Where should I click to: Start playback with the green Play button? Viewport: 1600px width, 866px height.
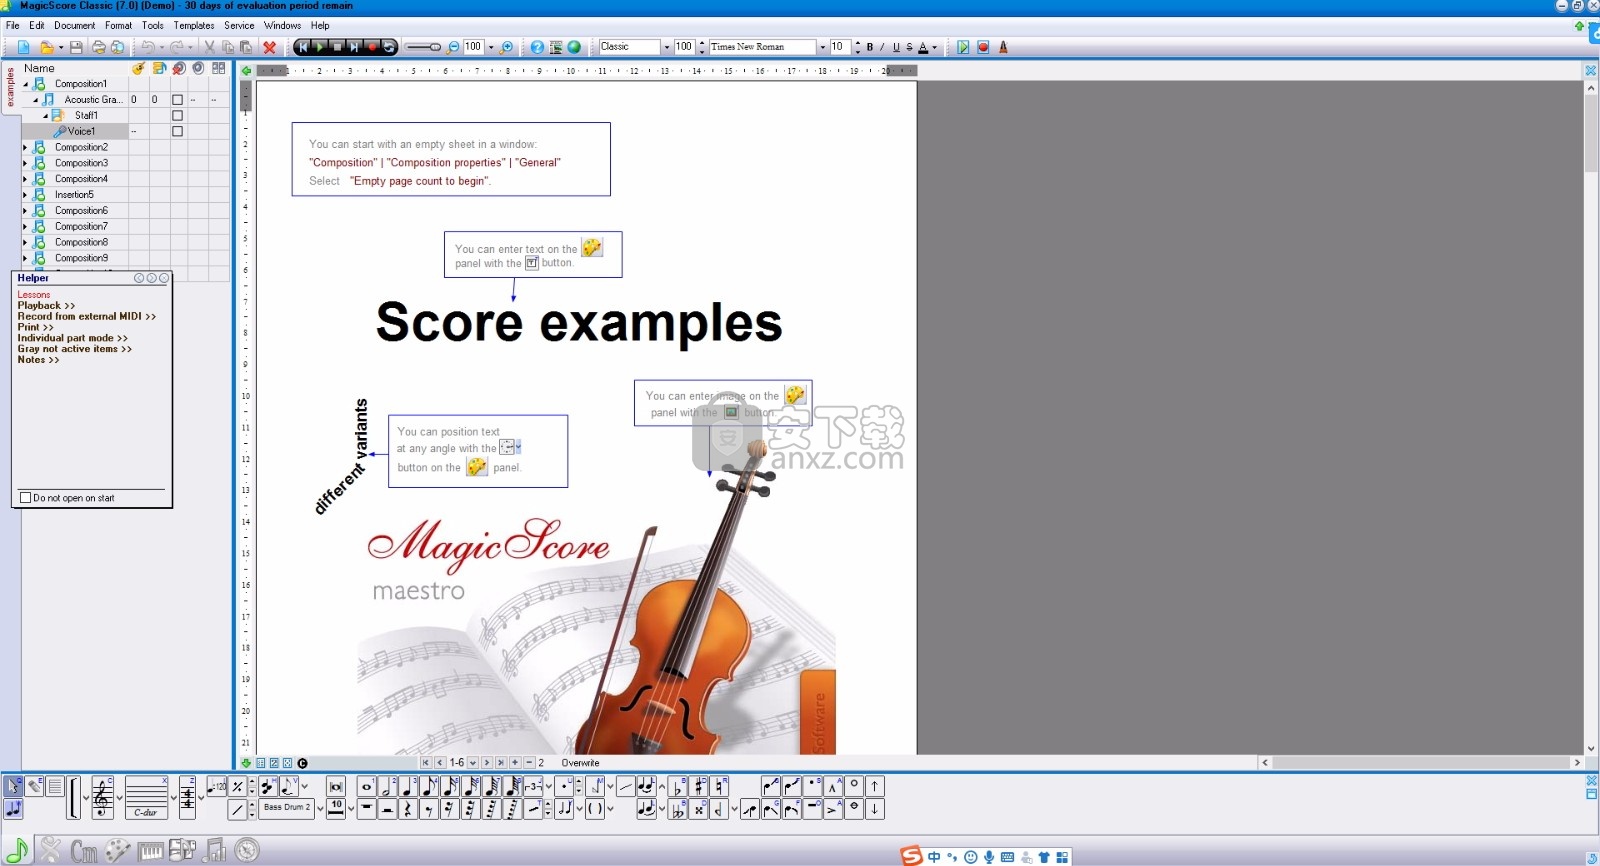point(320,47)
